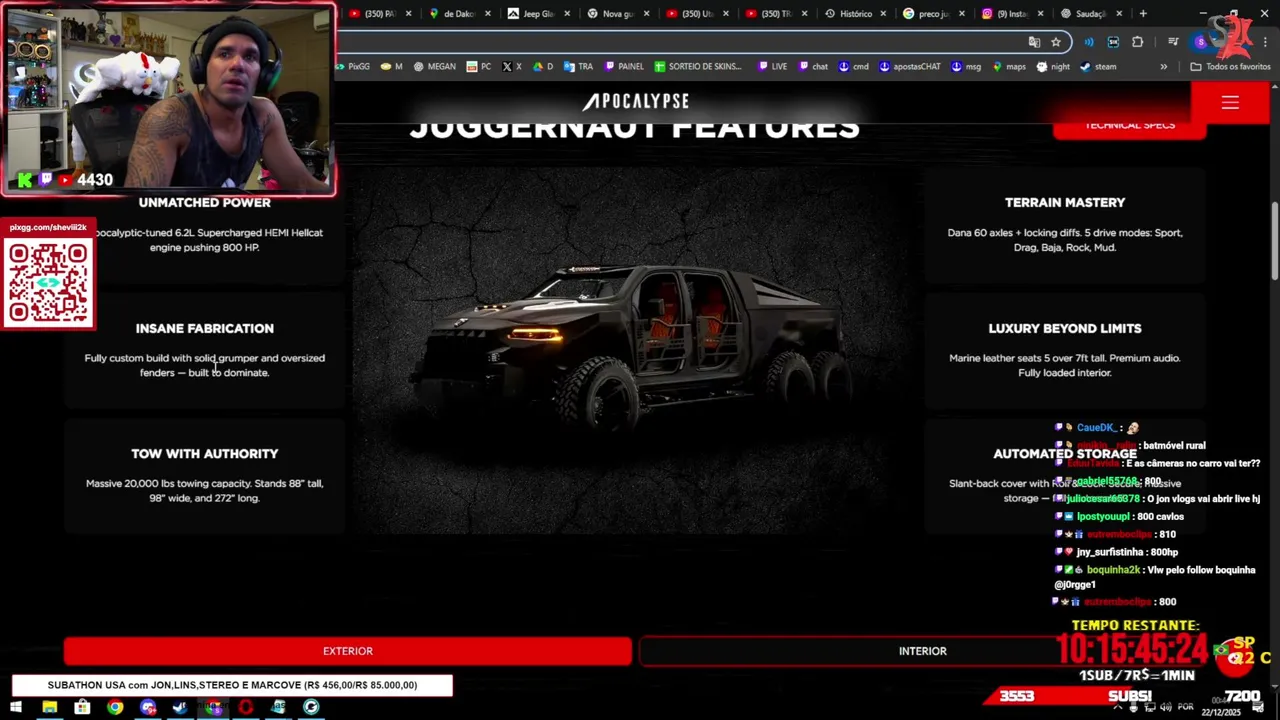Switch to the preco ju Google tab
The image size is (1280, 720).
[933, 13]
